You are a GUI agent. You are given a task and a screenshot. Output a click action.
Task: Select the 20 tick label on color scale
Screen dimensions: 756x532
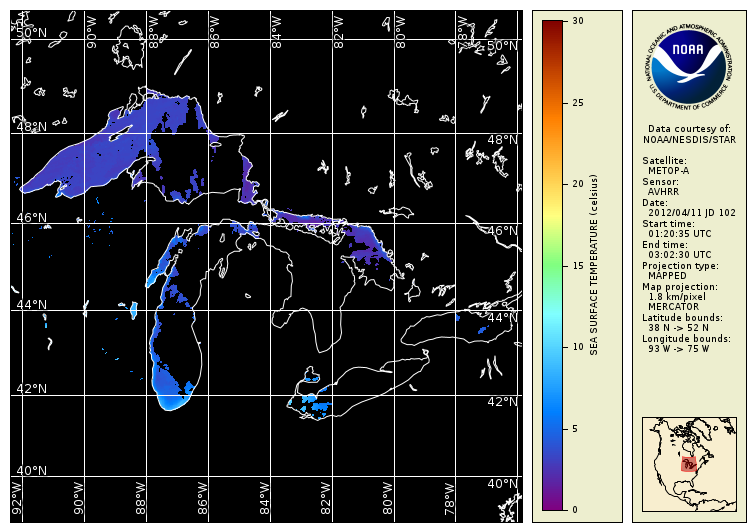point(578,184)
